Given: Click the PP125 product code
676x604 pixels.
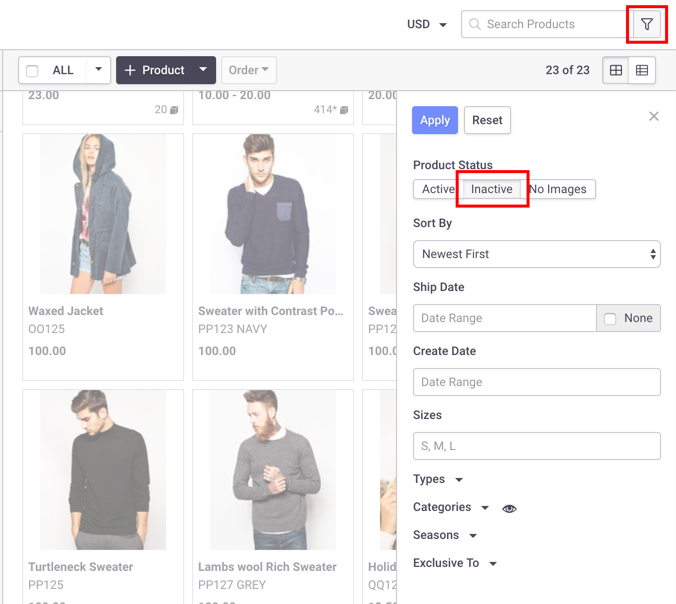Looking at the screenshot, I should click(x=46, y=585).
